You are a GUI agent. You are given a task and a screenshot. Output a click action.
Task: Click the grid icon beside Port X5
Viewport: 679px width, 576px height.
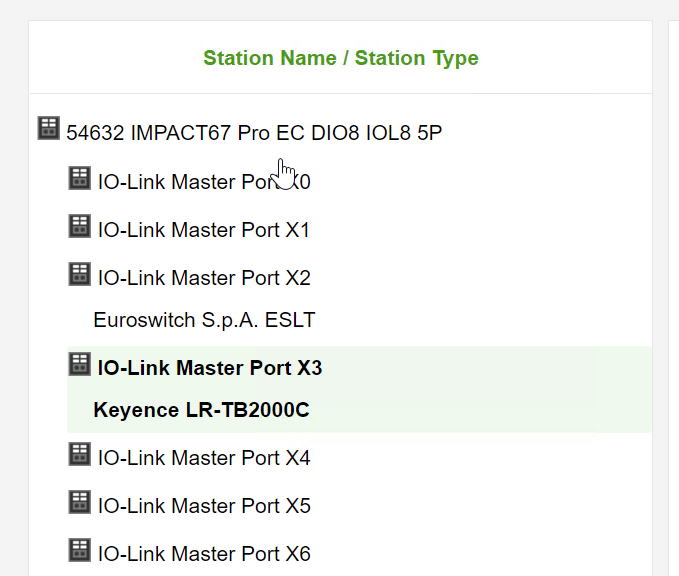(x=80, y=502)
